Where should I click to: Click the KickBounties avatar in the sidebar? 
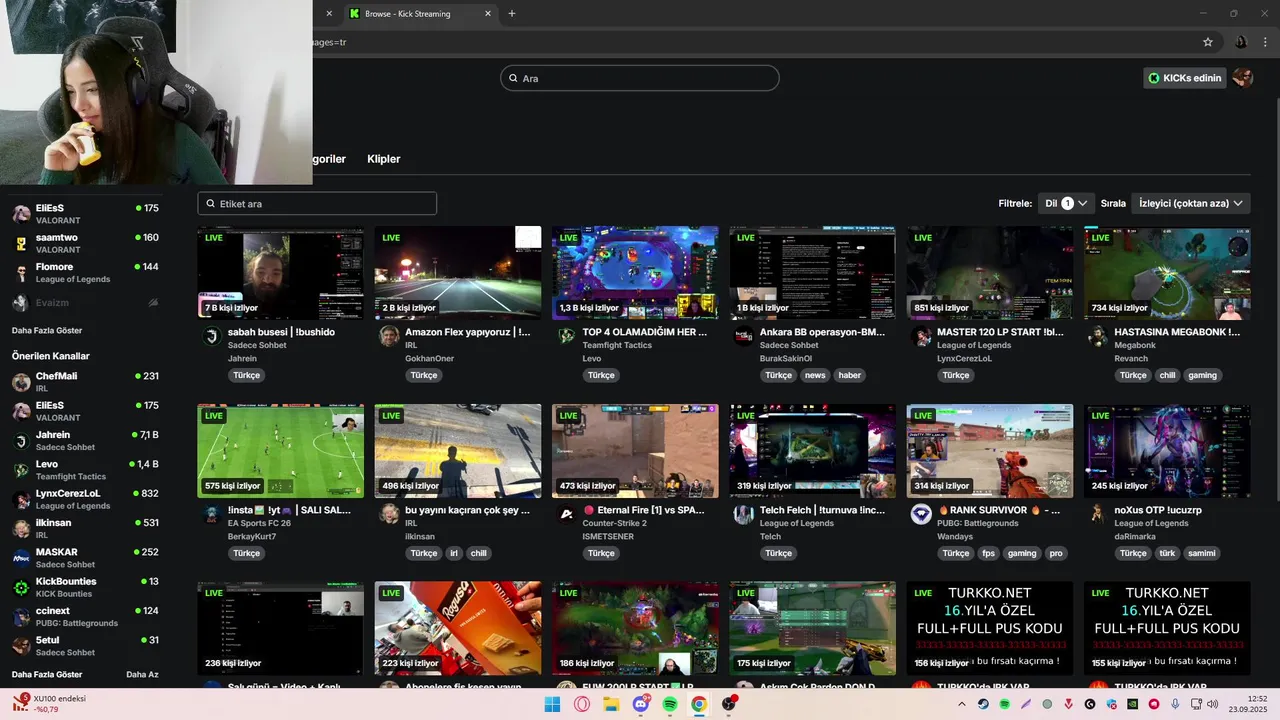pos(21,587)
